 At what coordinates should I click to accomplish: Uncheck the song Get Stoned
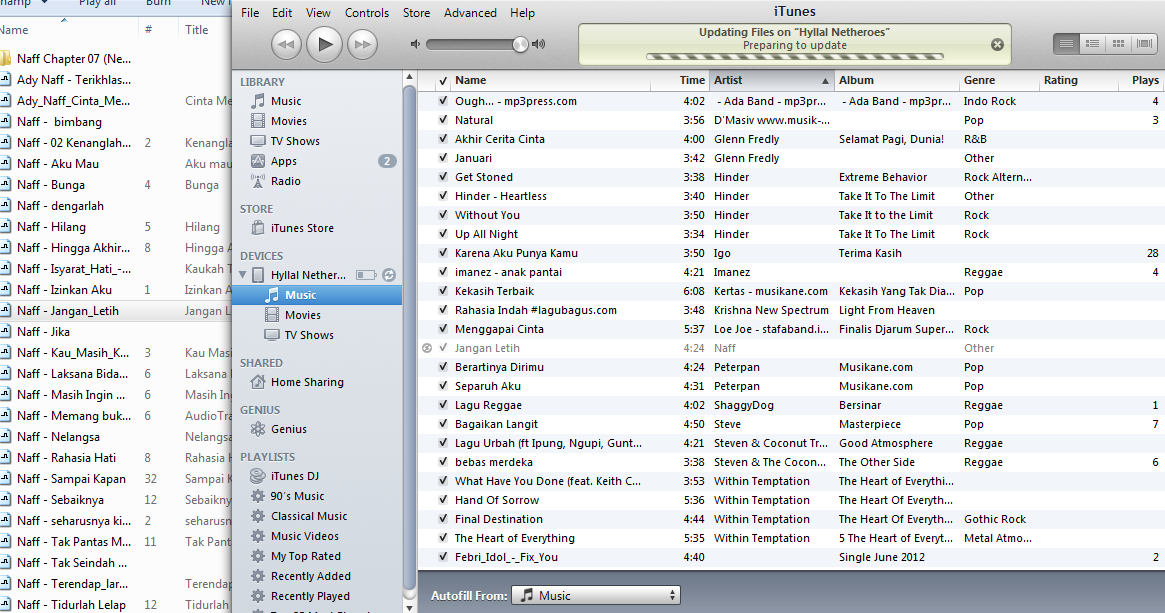[x=443, y=177]
